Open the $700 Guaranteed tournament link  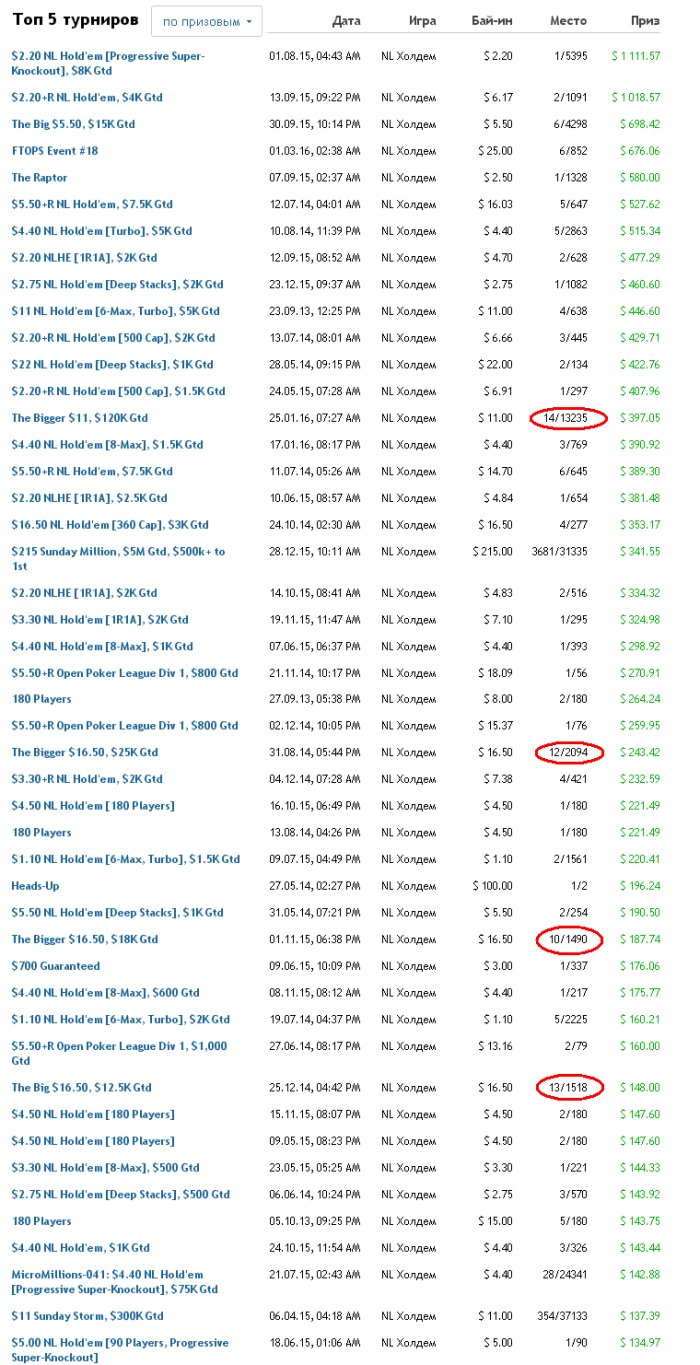tap(56, 966)
